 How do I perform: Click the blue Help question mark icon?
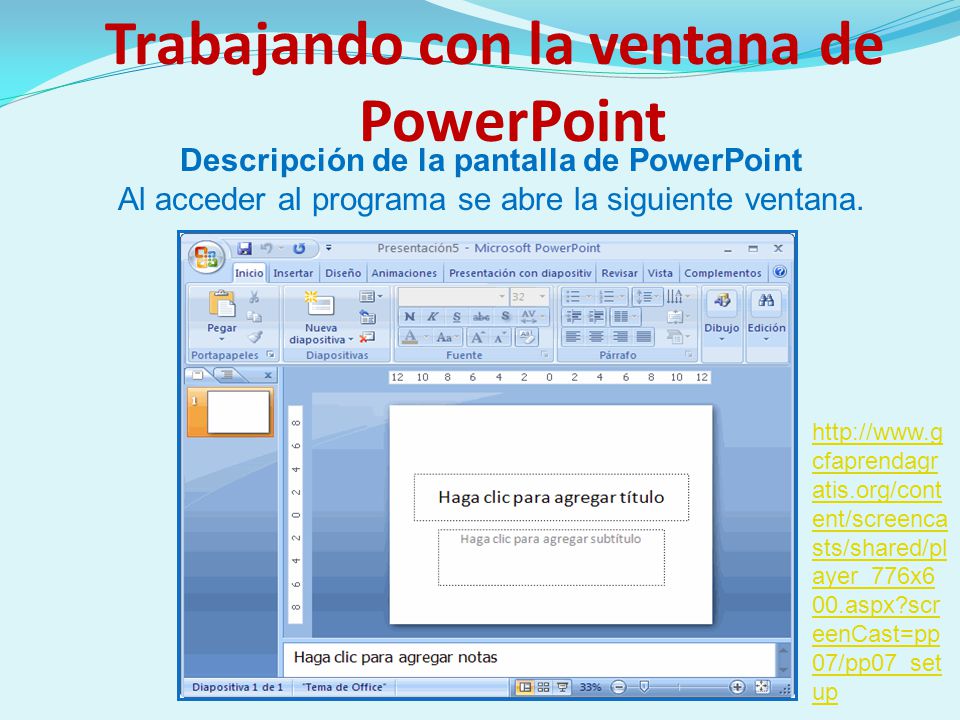pyautogui.click(x=779, y=272)
